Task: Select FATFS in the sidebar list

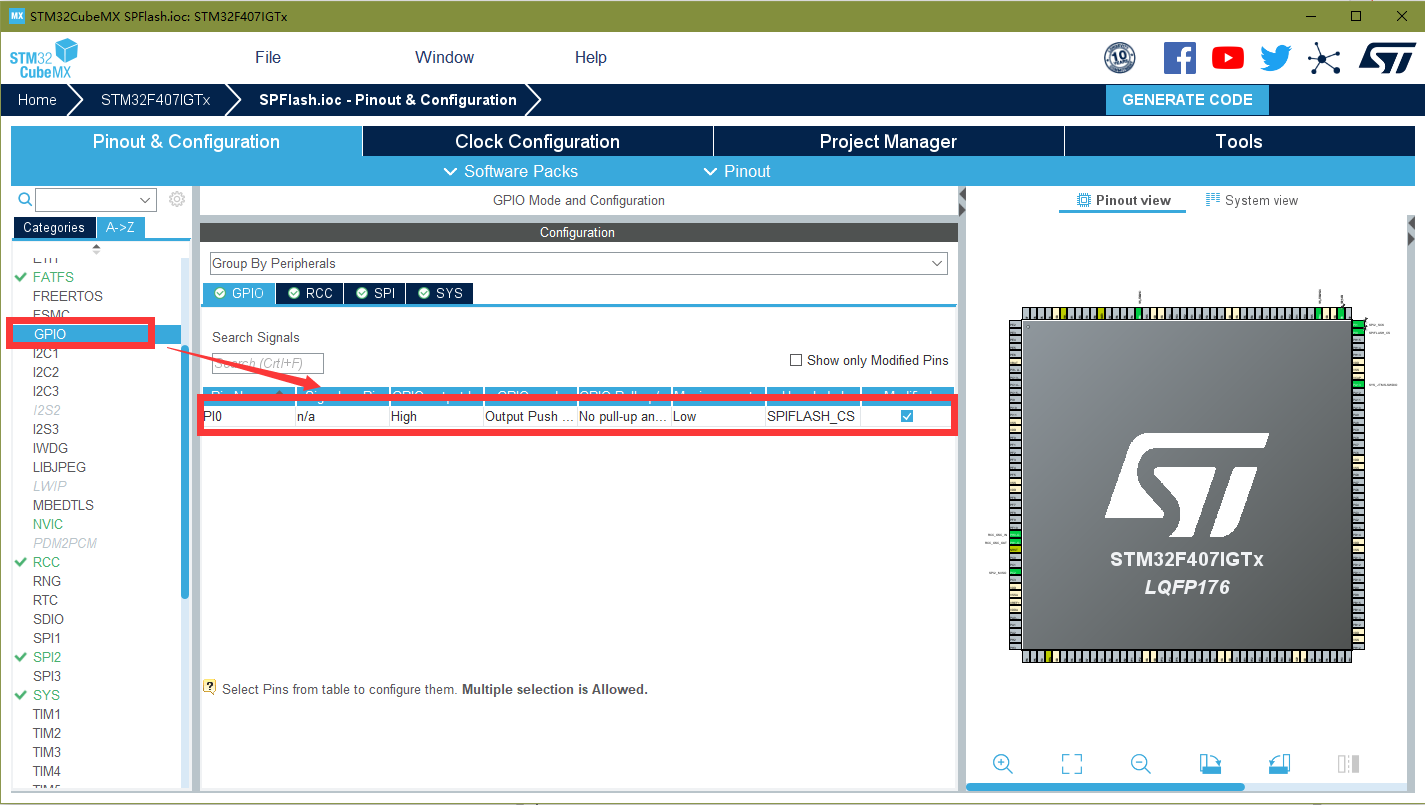Action: click(53, 277)
